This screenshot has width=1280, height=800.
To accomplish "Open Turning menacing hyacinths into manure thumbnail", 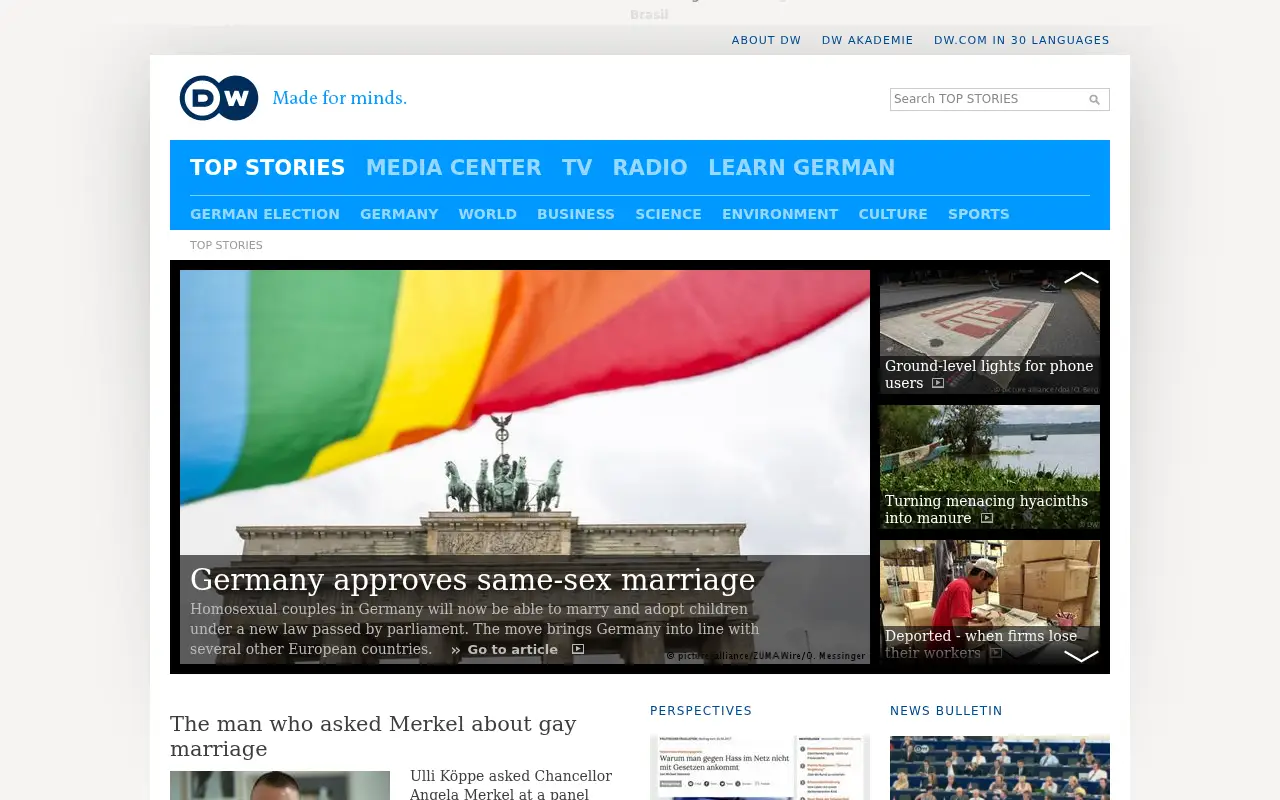I will pos(990,467).
